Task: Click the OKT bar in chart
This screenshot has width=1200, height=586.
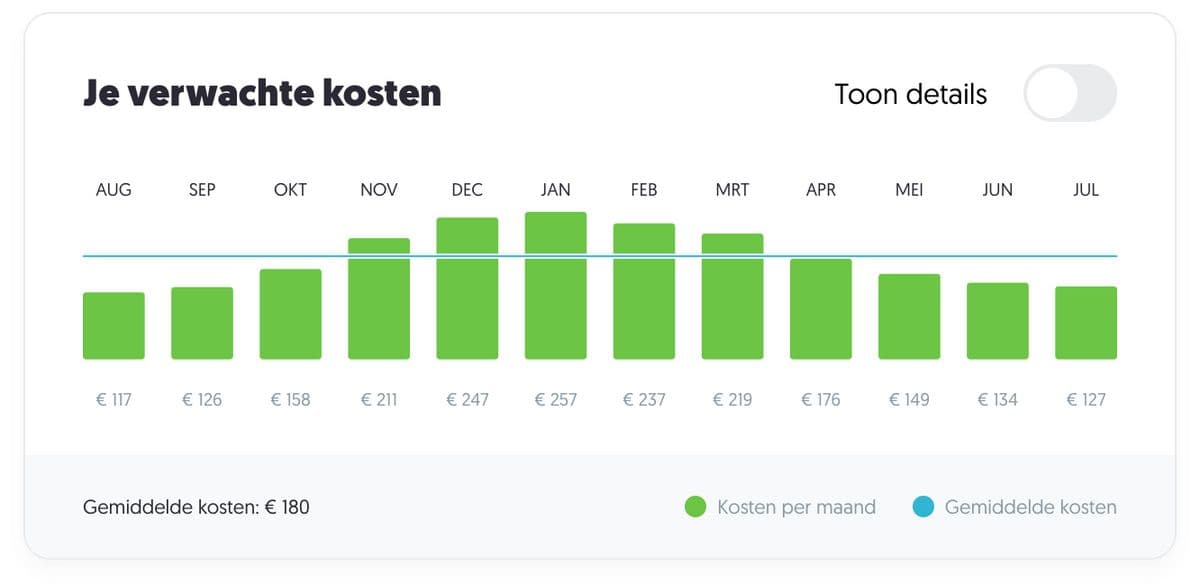Action: (x=290, y=315)
